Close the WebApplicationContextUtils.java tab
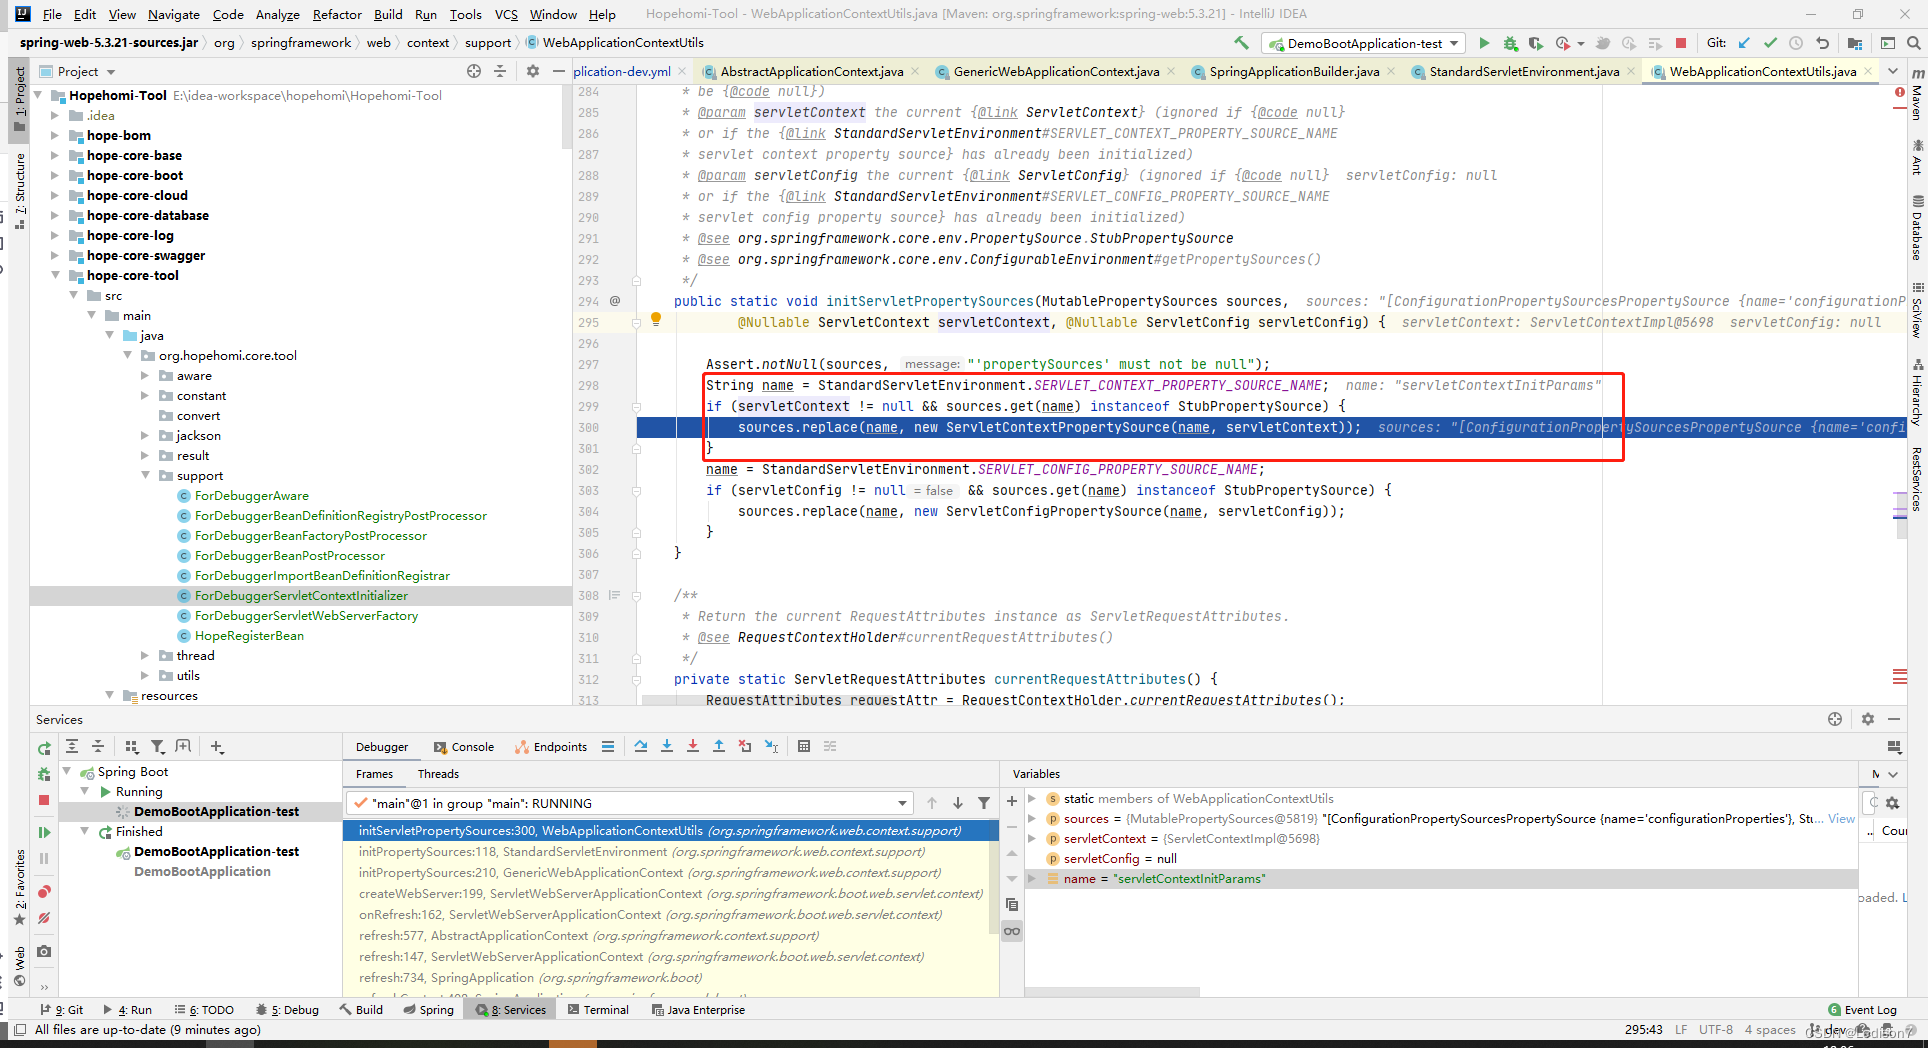1928x1048 pixels. pyautogui.click(x=1869, y=71)
